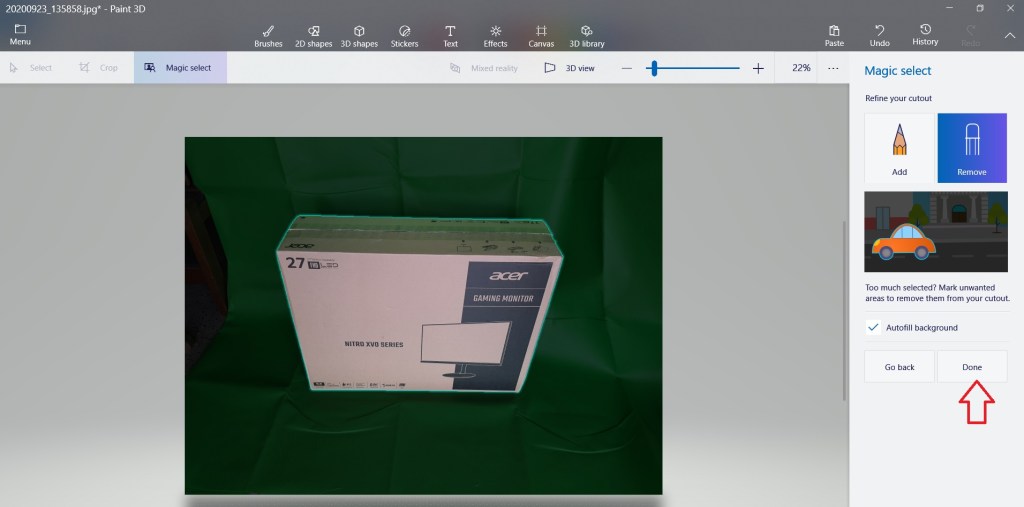Select the 2D shapes tool

tap(313, 35)
